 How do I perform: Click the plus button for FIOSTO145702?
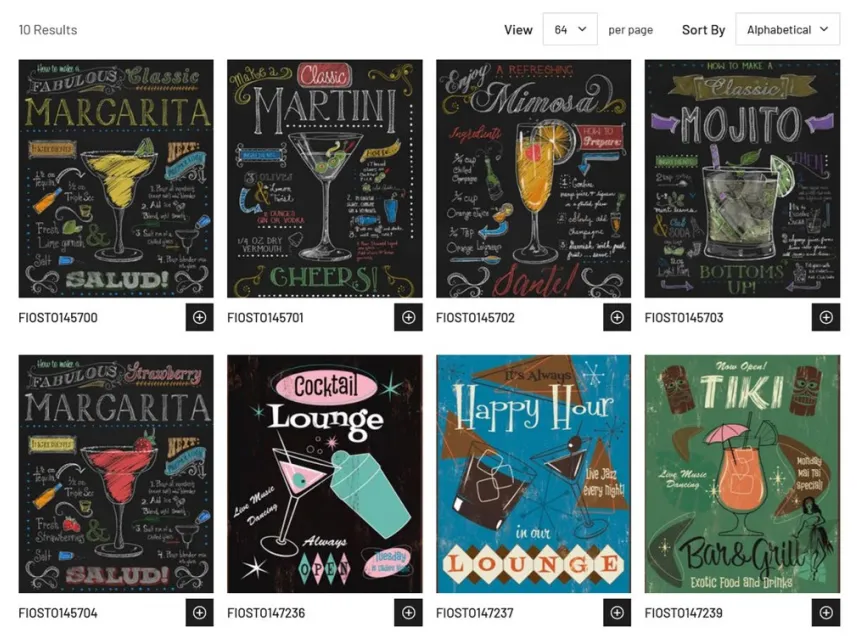pos(617,317)
